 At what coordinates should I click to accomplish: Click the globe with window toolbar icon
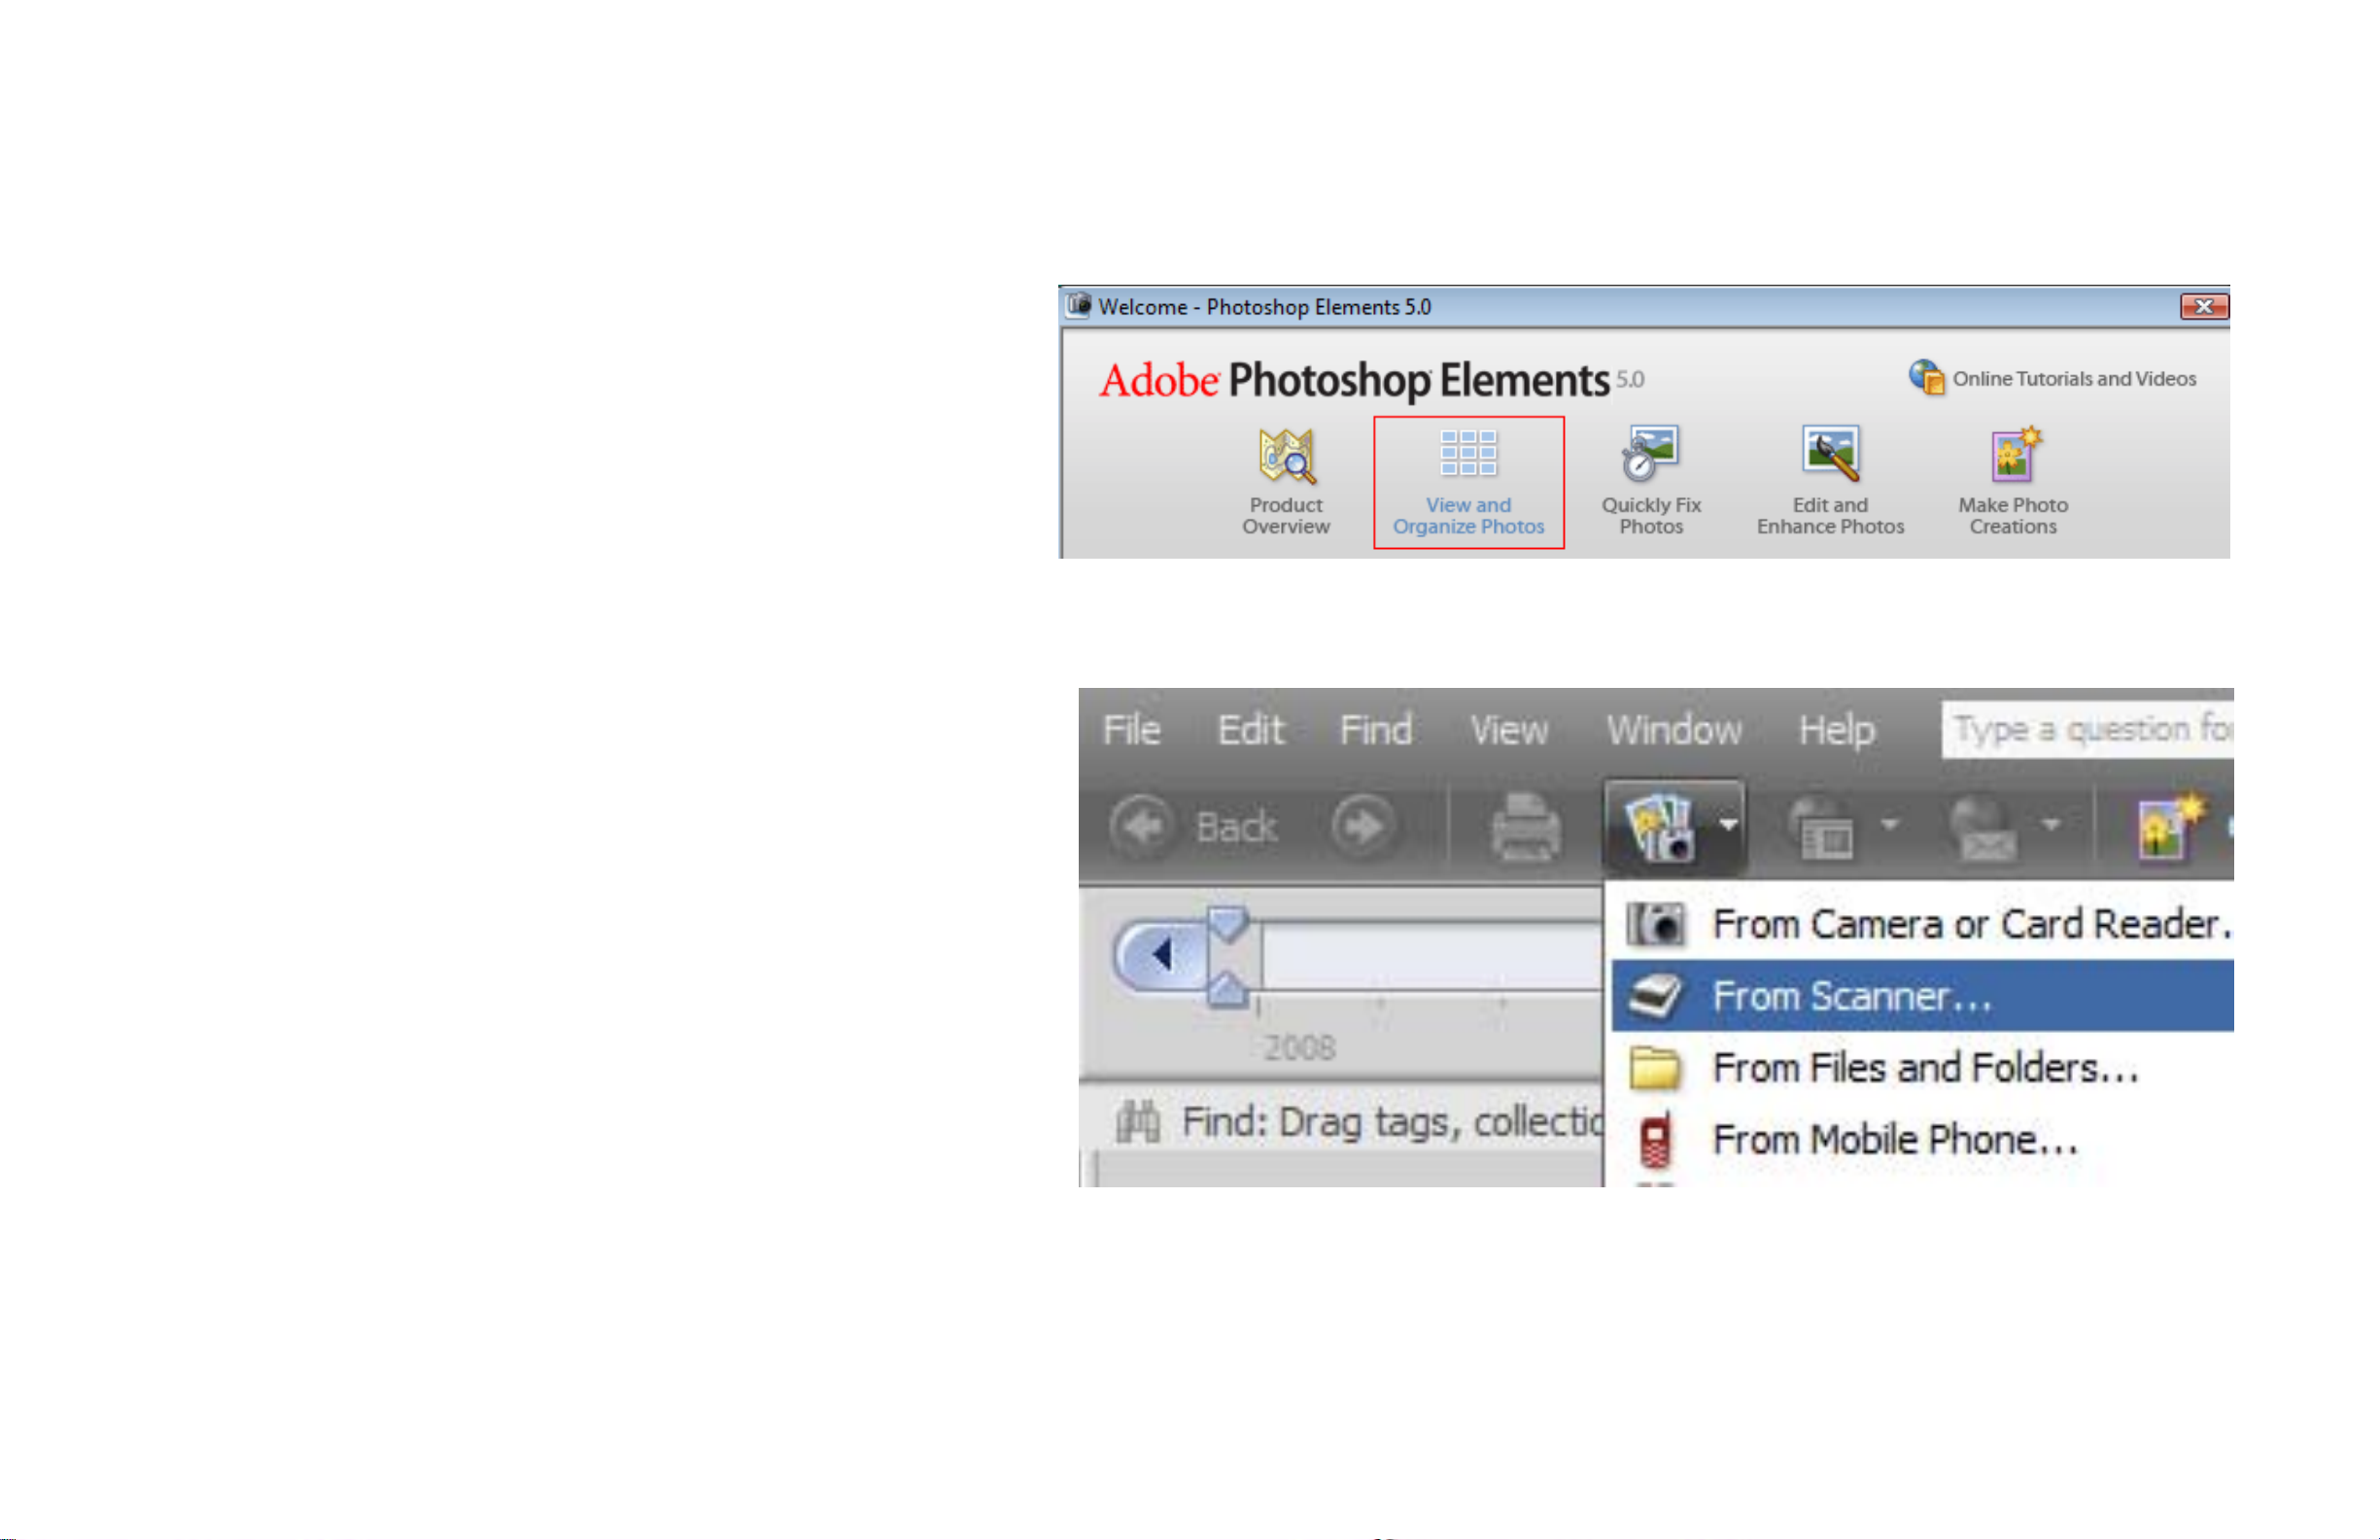(x=1822, y=827)
